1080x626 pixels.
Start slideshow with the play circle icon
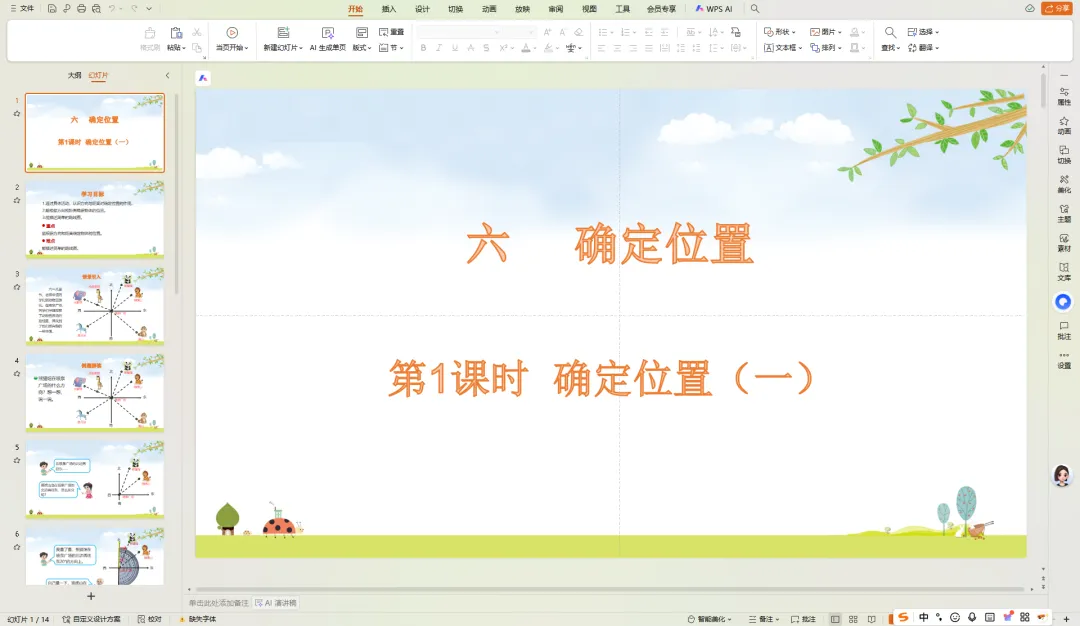tap(232, 32)
